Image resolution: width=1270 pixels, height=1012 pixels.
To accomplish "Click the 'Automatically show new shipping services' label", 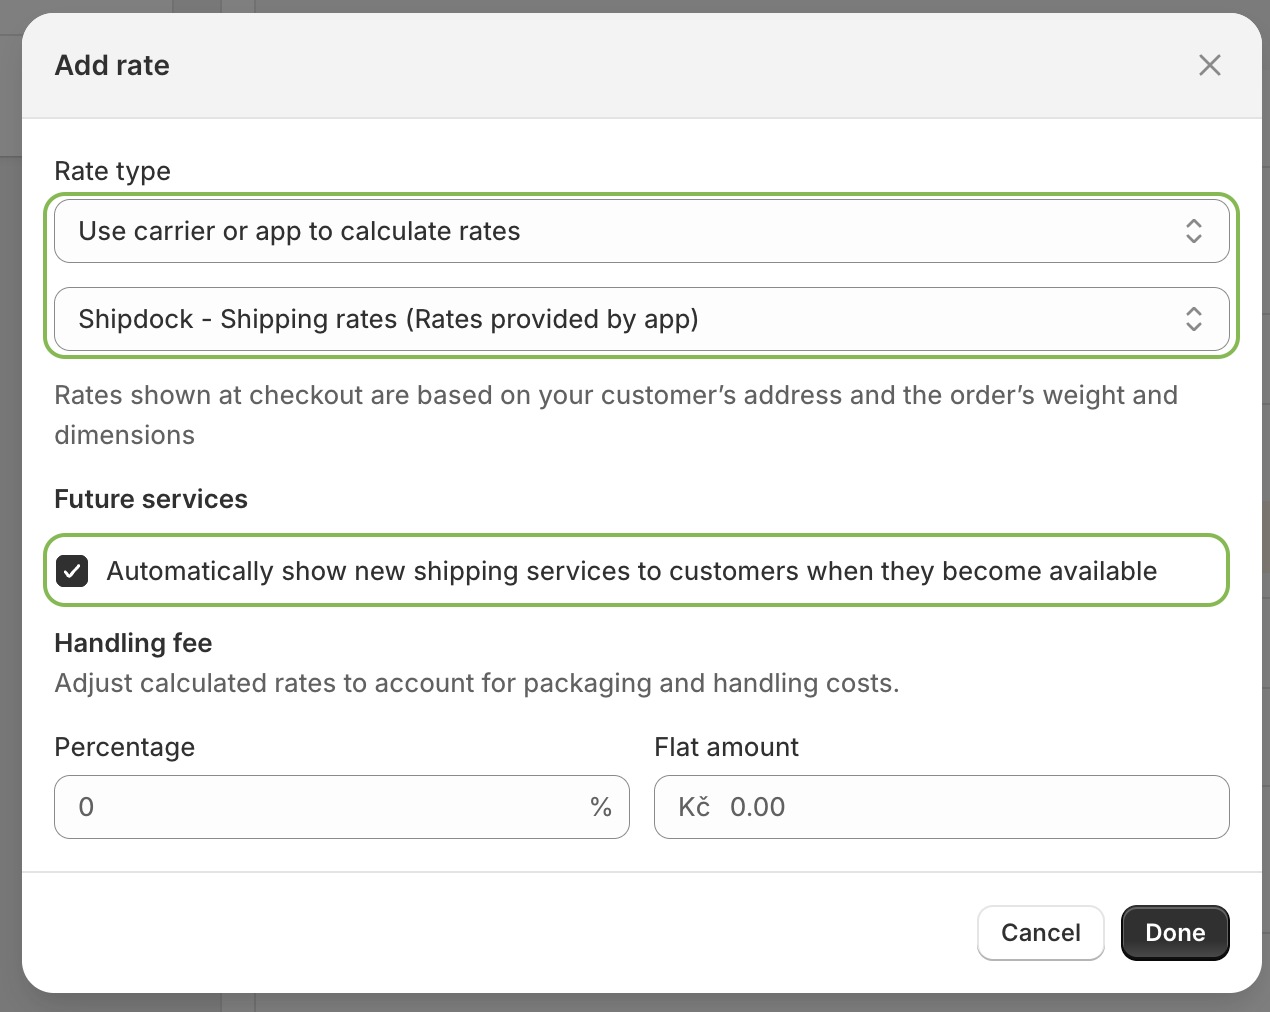I will pyautogui.click(x=631, y=571).
